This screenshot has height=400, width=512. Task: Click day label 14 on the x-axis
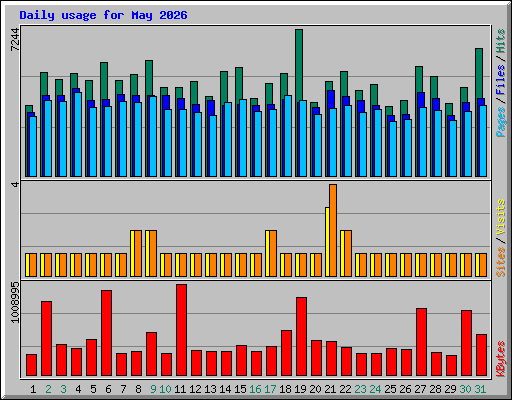click(225, 389)
